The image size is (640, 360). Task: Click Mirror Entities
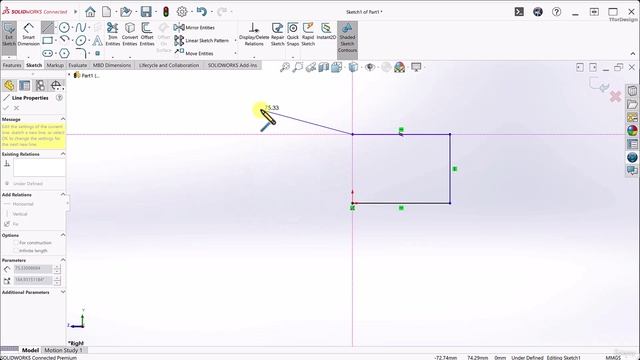pyautogui.click(x=194, y=28)
